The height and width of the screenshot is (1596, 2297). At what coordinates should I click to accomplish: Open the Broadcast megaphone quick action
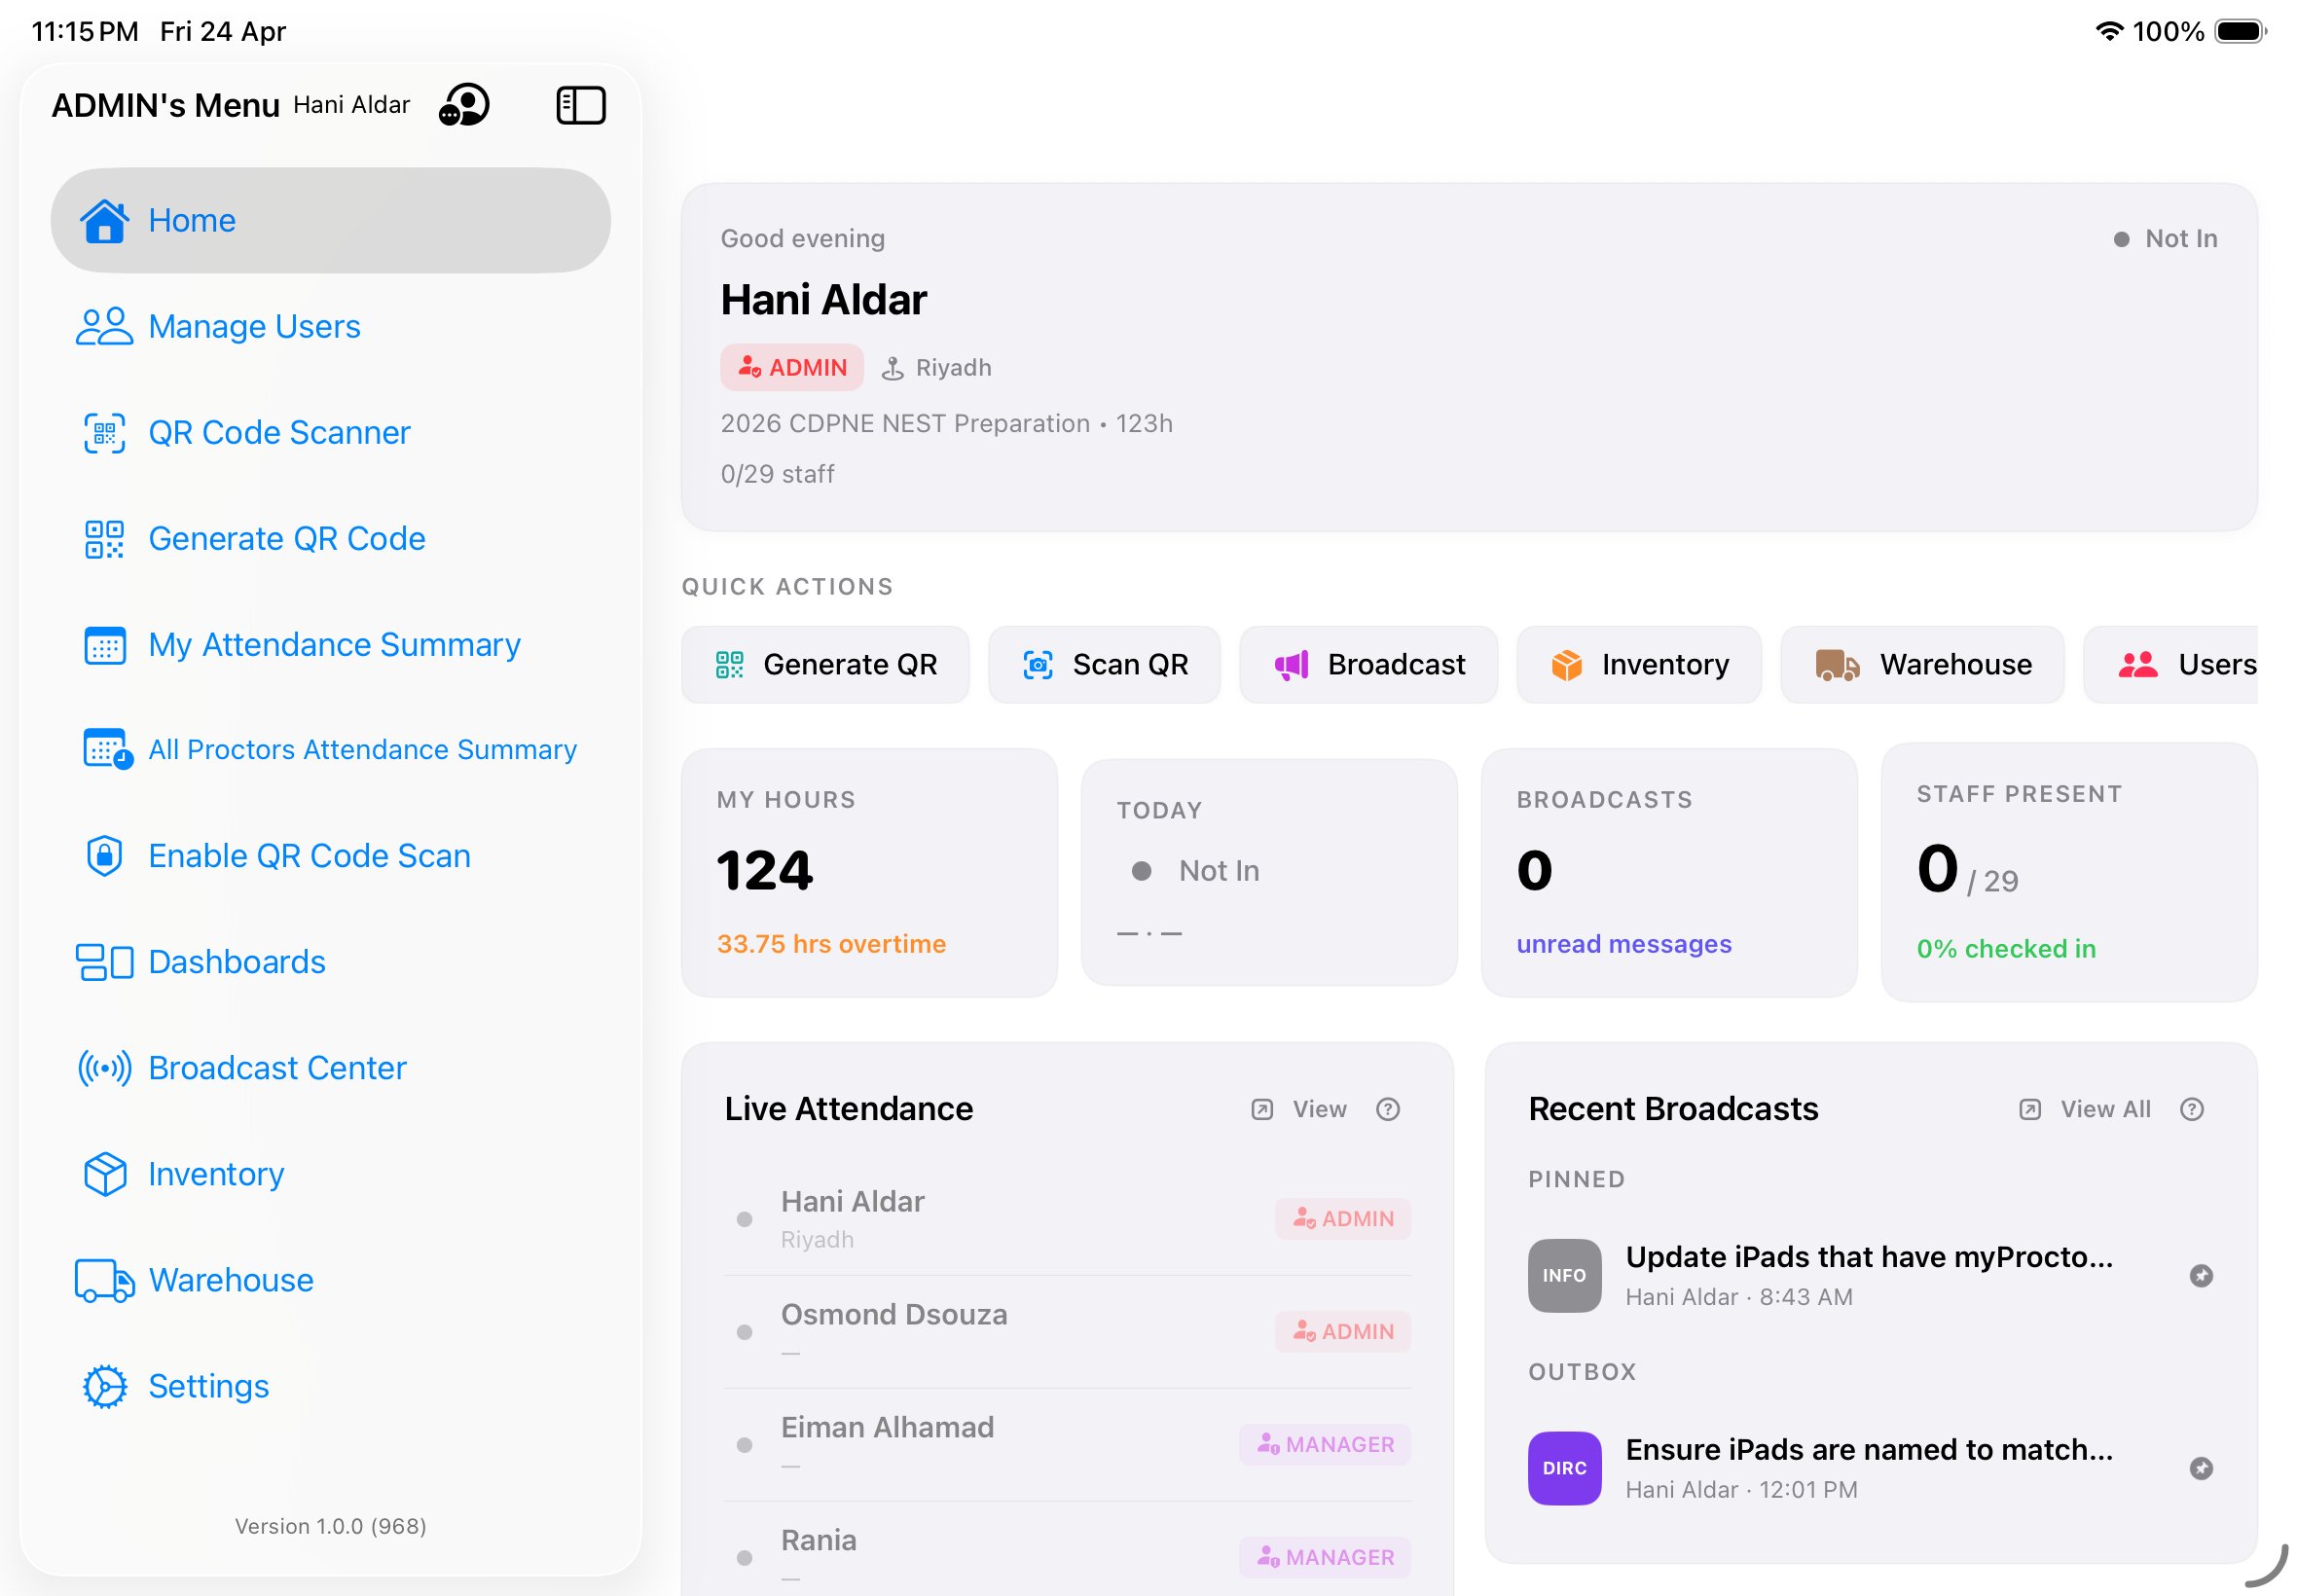tap(1368, 664)
